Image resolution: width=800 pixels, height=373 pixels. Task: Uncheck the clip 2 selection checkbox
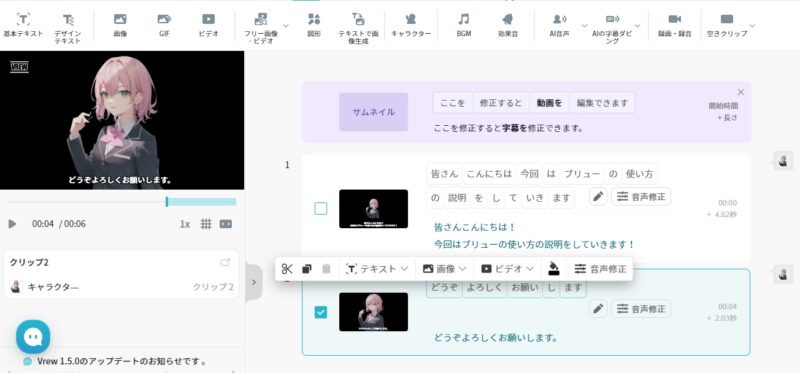(x=320, y=312)
